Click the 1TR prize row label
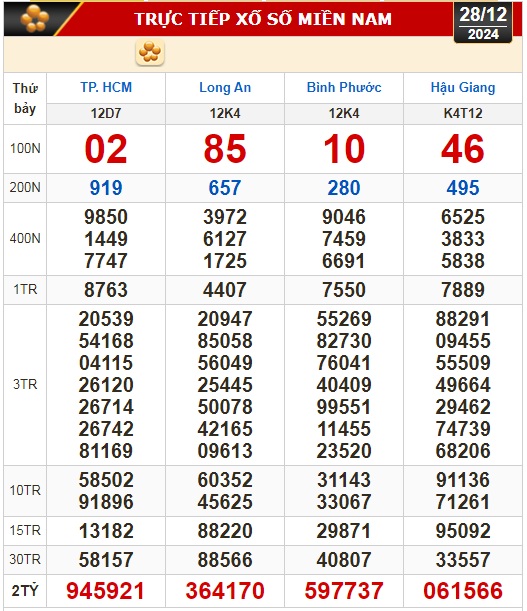The height and width of the screenshot is (611, 527). coord(25,290)
